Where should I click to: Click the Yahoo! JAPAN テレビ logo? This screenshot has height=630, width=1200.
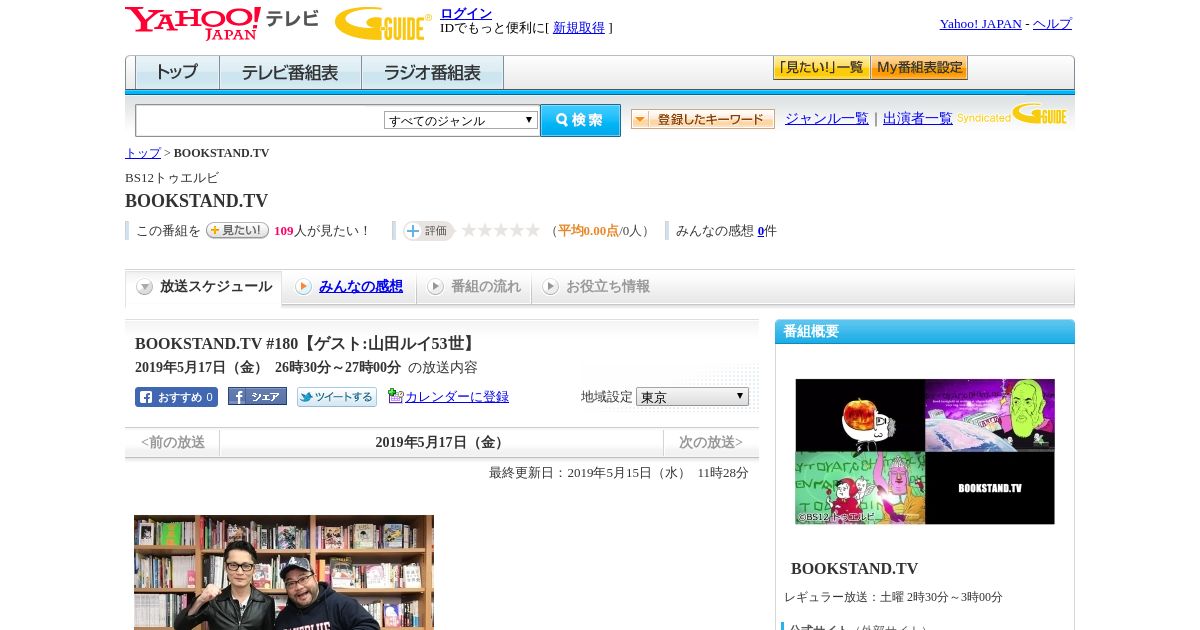tap(222, 23)
